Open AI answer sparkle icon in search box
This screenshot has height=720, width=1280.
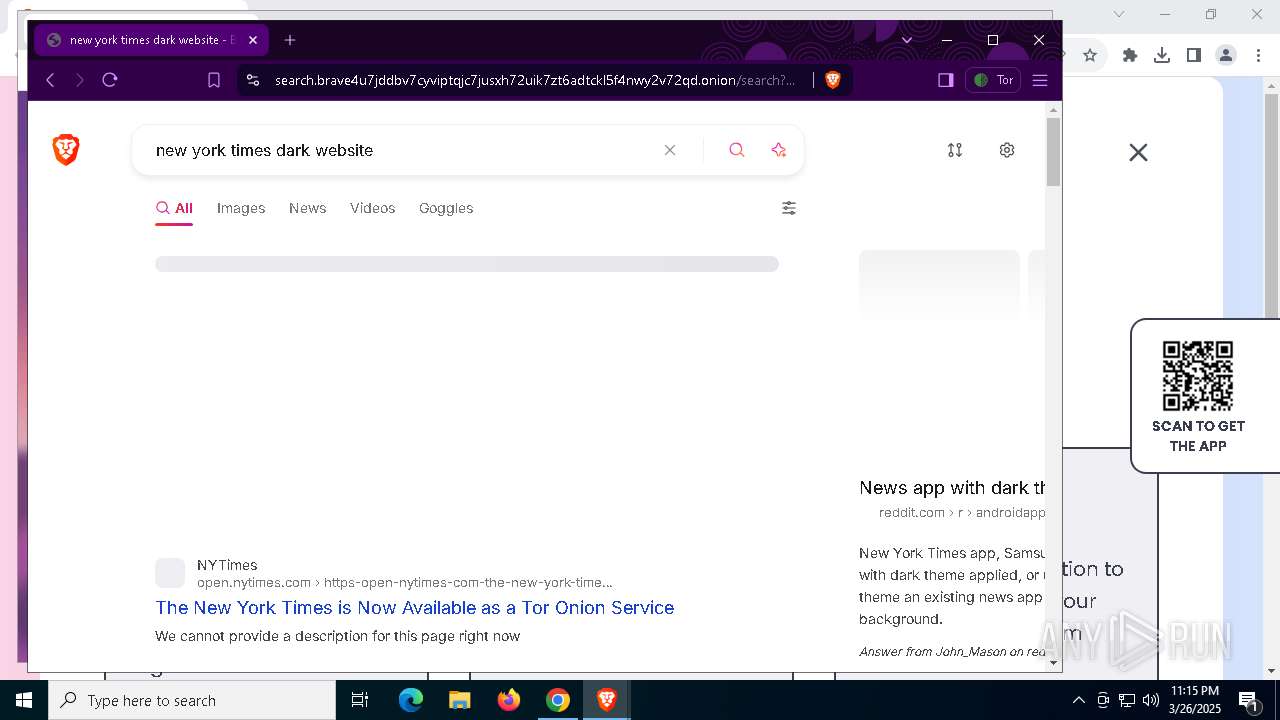click(779, 150)
